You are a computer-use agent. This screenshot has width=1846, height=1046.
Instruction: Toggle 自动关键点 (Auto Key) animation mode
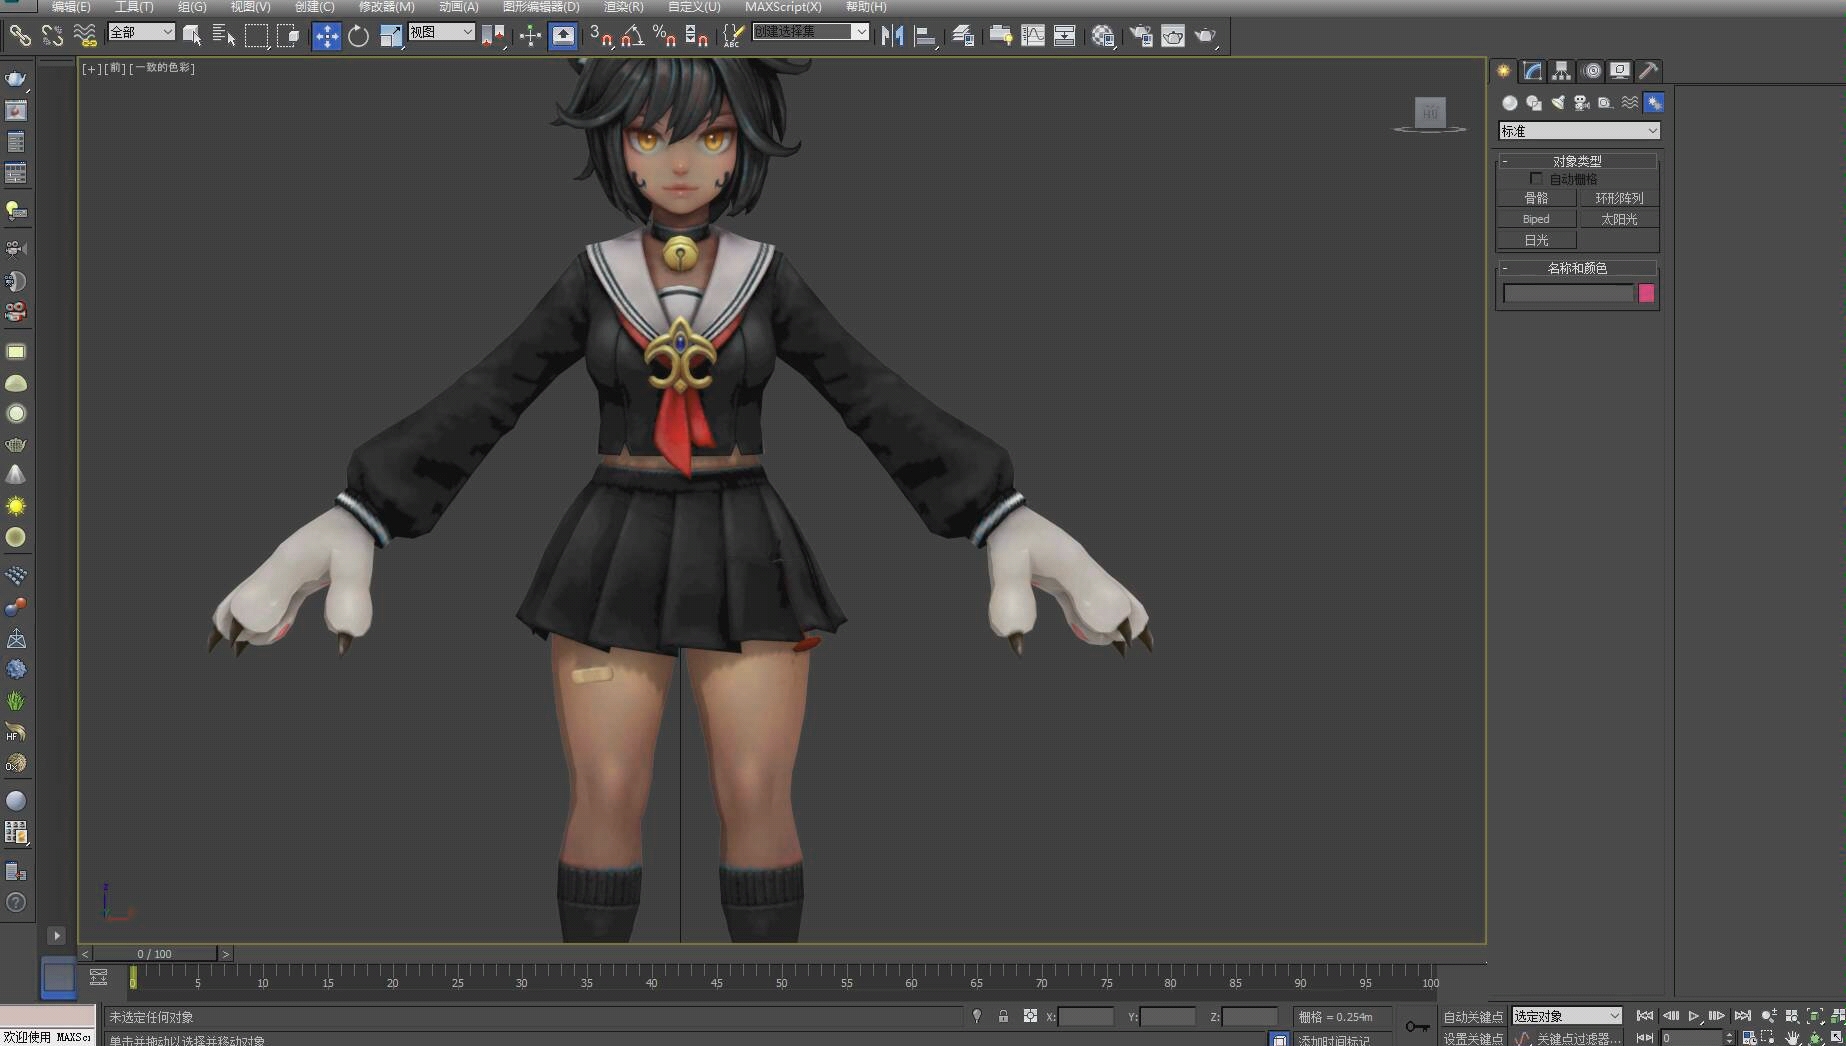click(x=1471, y=1016)
